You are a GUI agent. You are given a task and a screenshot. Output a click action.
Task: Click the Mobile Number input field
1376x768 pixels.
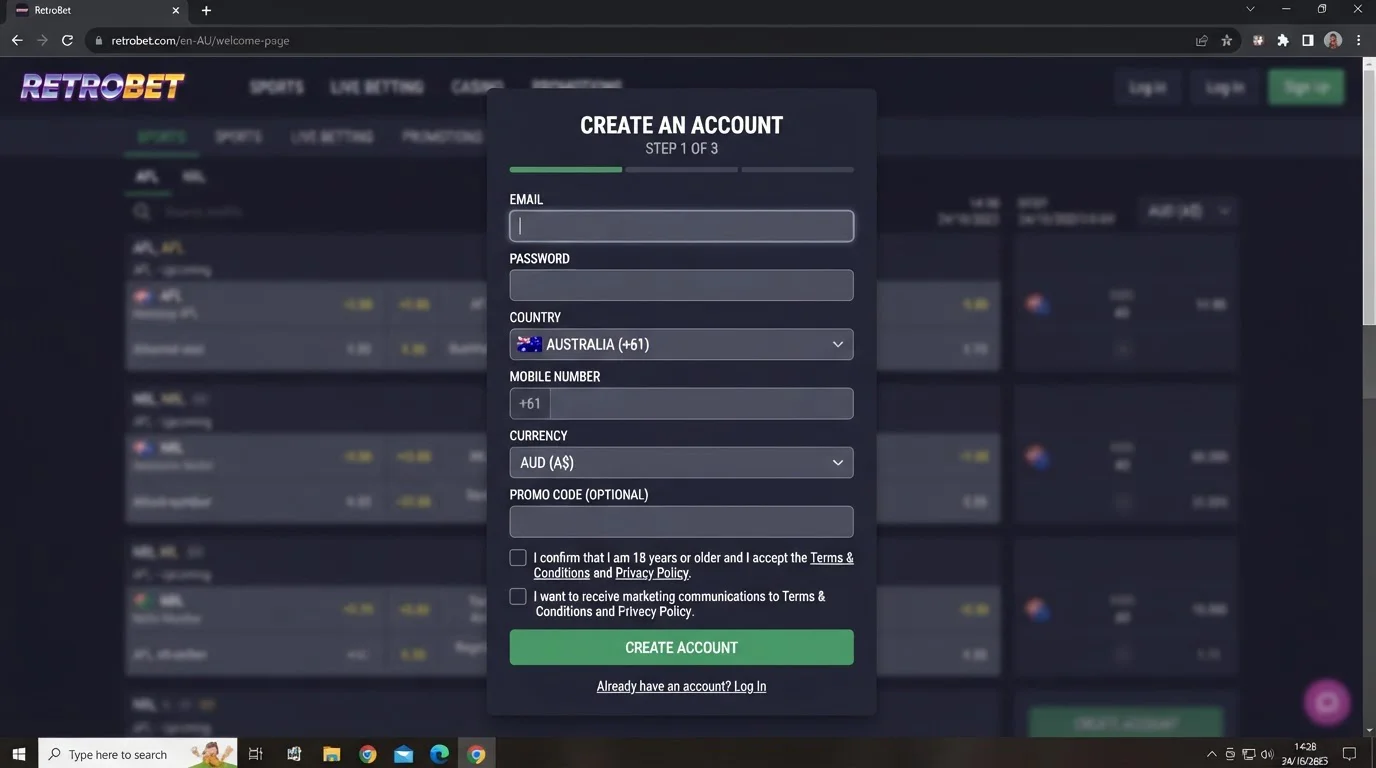[701, 403]
